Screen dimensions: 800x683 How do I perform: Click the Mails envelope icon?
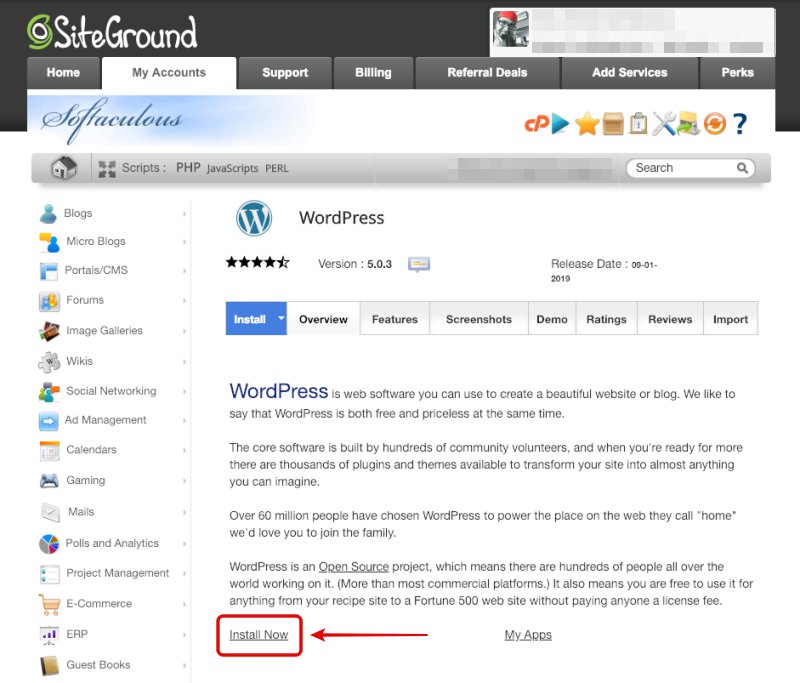click(x=51, y=512)
